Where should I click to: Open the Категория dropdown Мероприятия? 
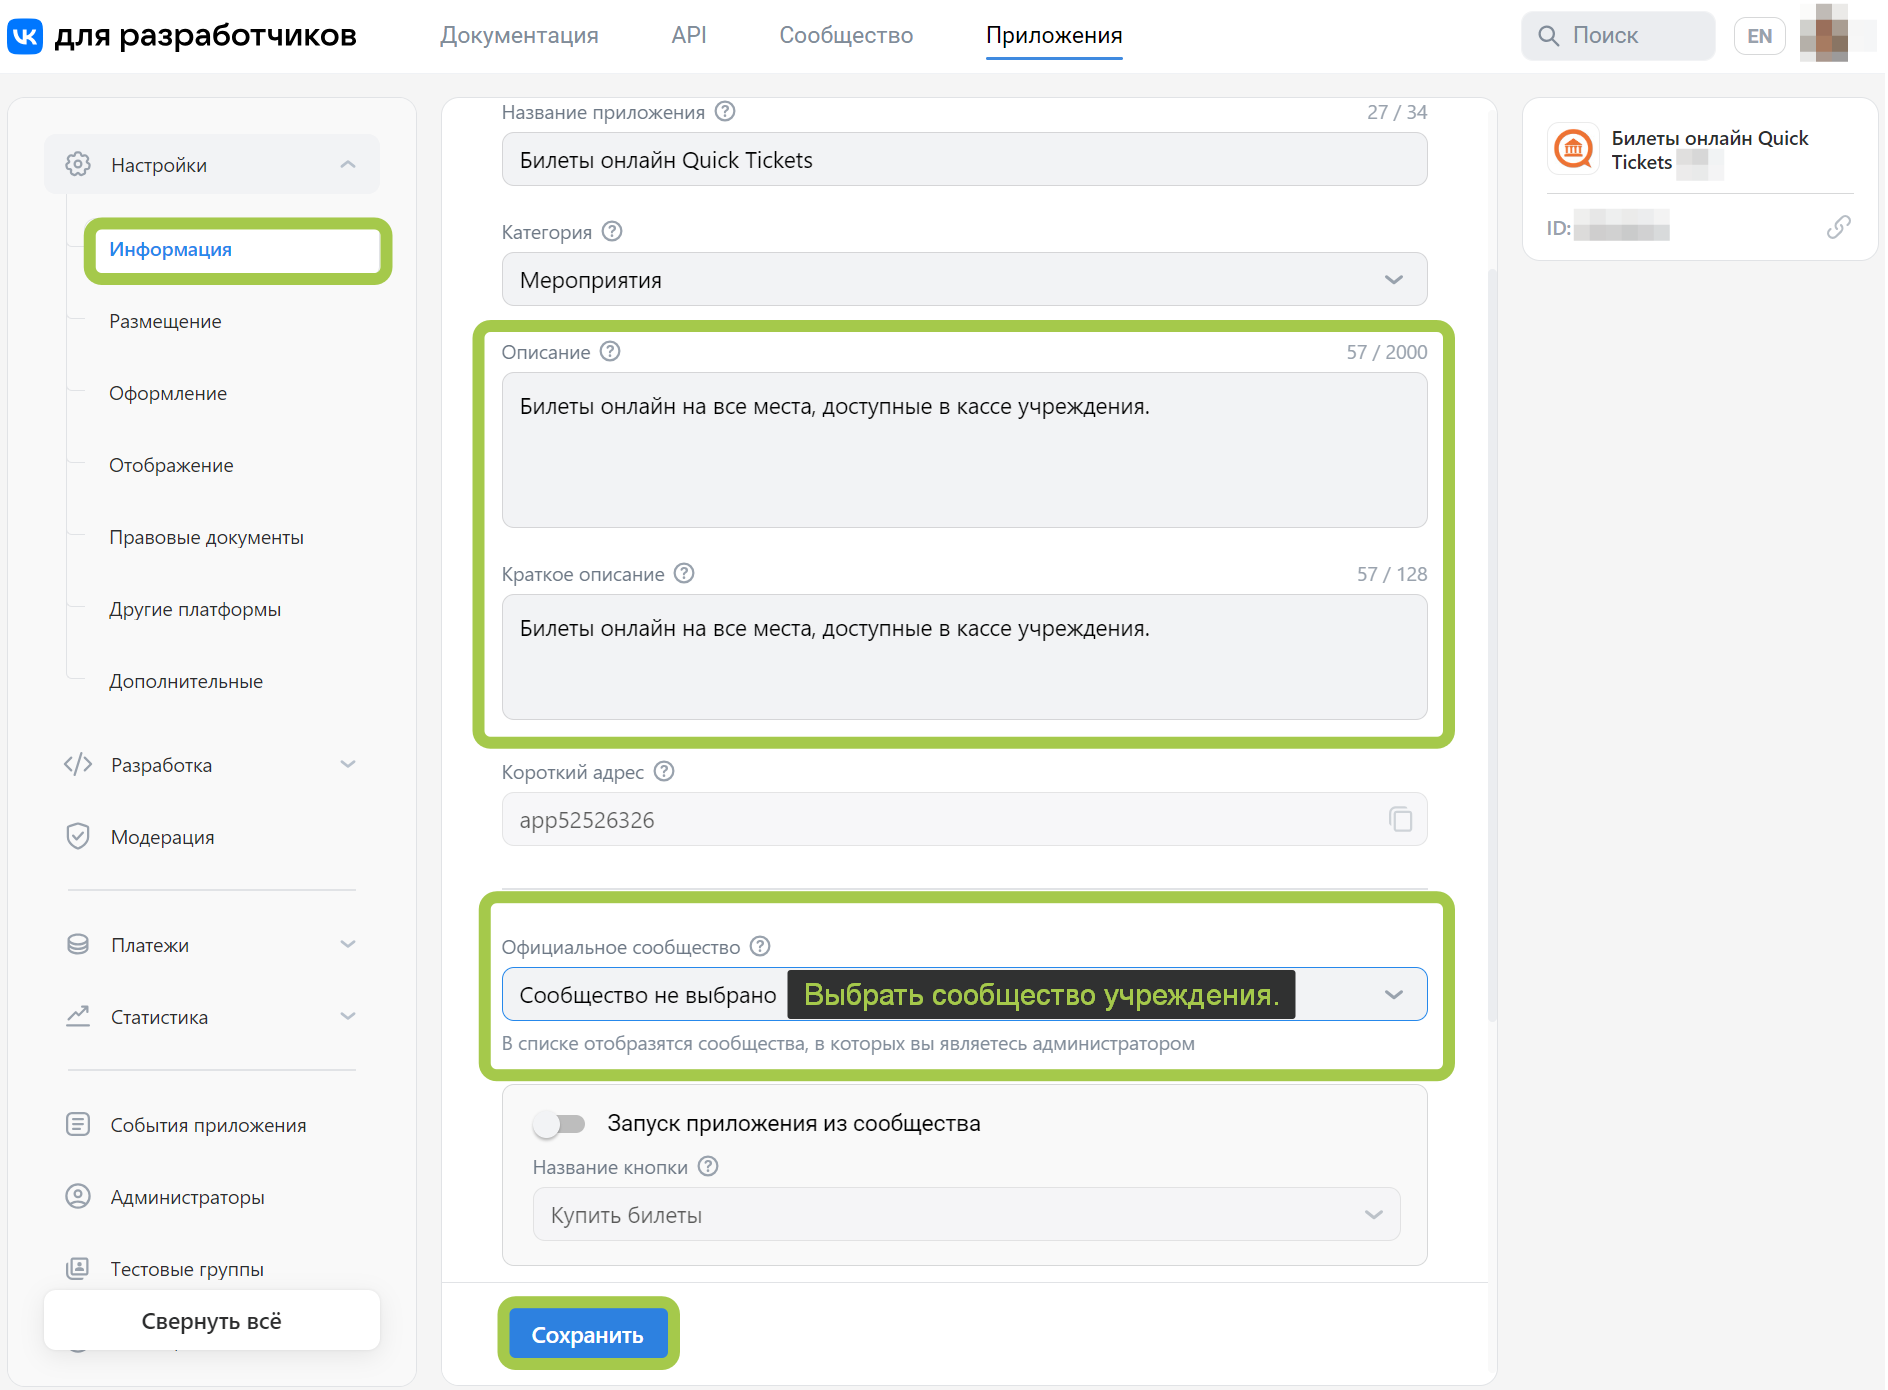coord(964,279)
